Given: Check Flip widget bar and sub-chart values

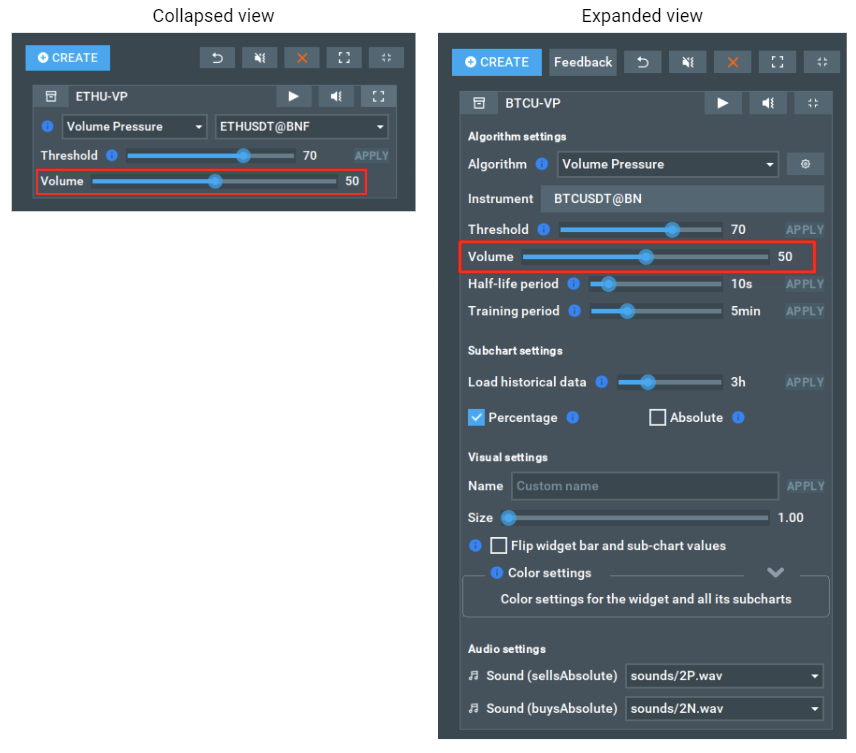Looking at the screenshot, I should point(498,546).
